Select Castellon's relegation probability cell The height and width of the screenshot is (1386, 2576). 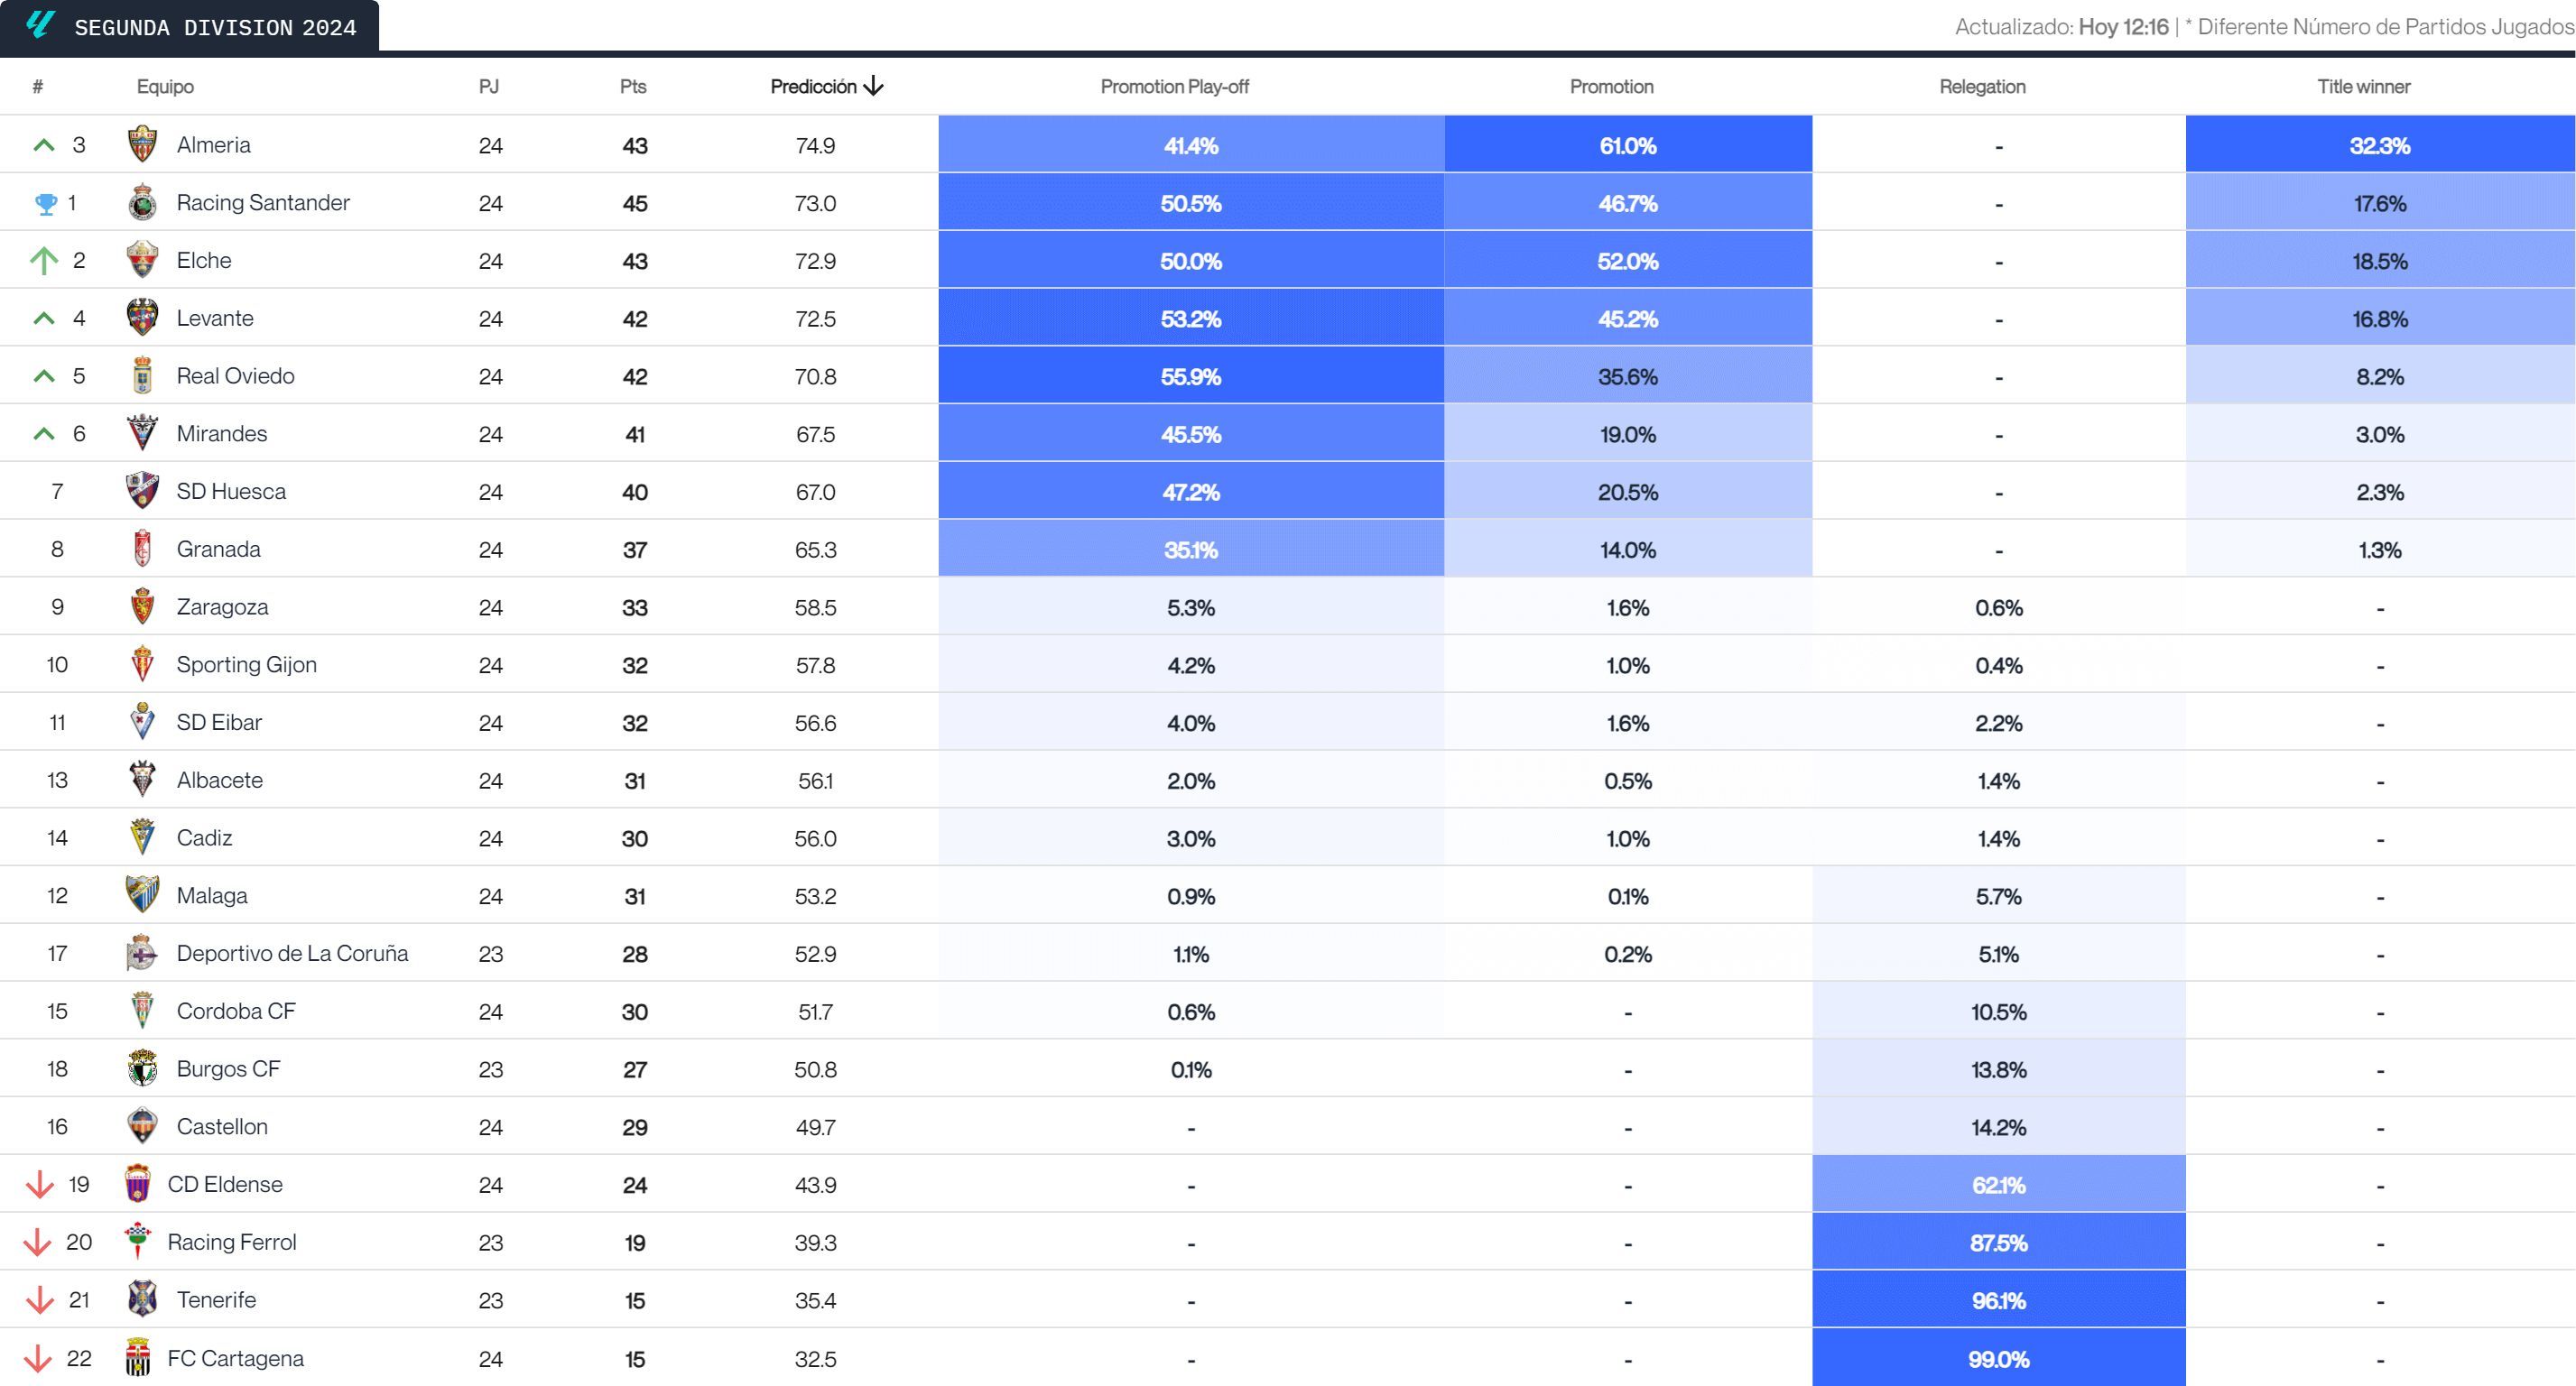(1997, 1126)
